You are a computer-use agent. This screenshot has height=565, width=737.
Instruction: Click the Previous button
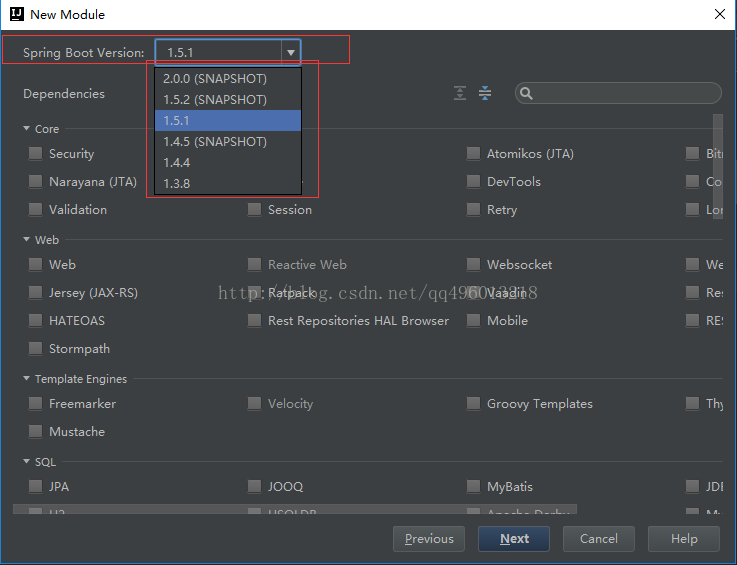(x=429, y=539)
